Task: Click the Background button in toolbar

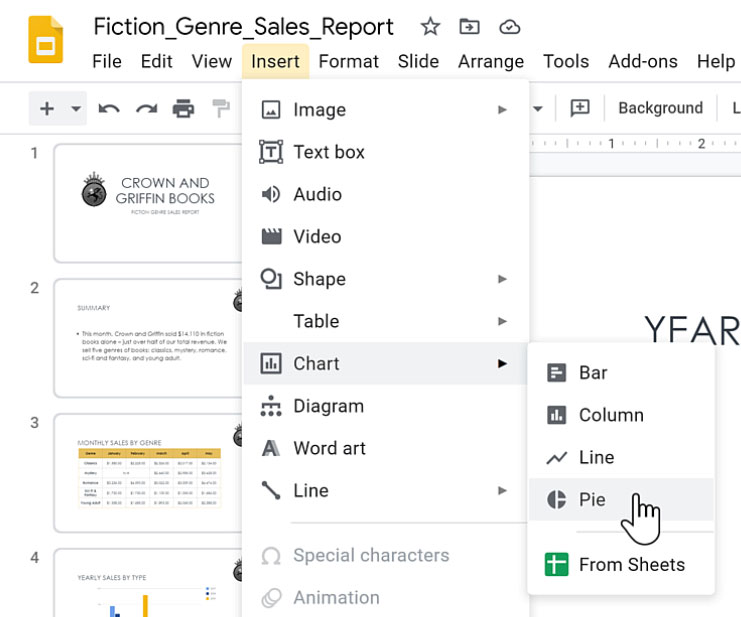Action: (660, 108)
